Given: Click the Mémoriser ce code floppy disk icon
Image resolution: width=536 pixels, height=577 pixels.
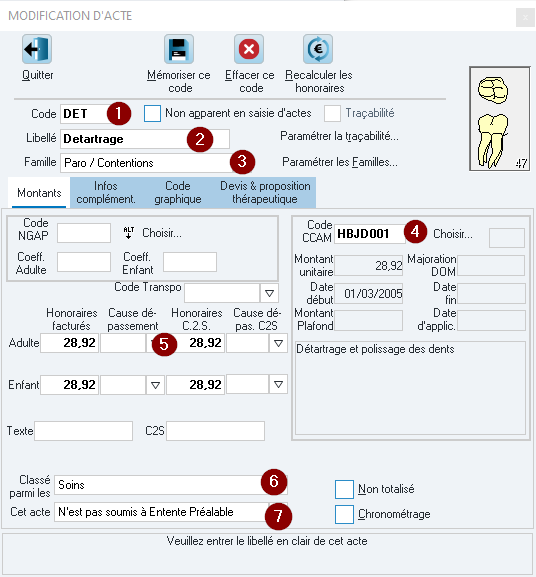Looking at the screenshot, I should (179, 49).
